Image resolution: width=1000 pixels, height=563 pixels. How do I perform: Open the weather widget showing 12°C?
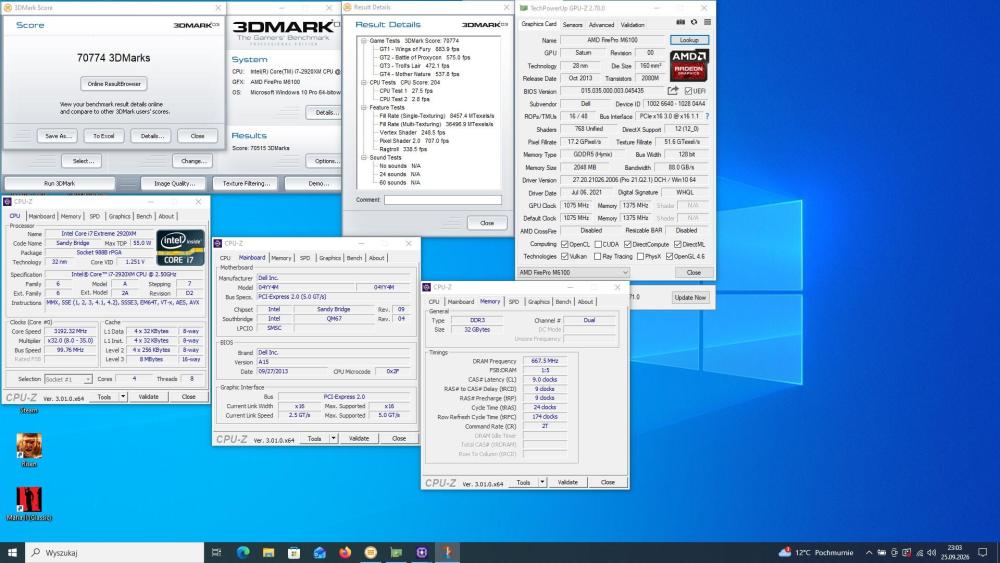click(x=816, y=552)
